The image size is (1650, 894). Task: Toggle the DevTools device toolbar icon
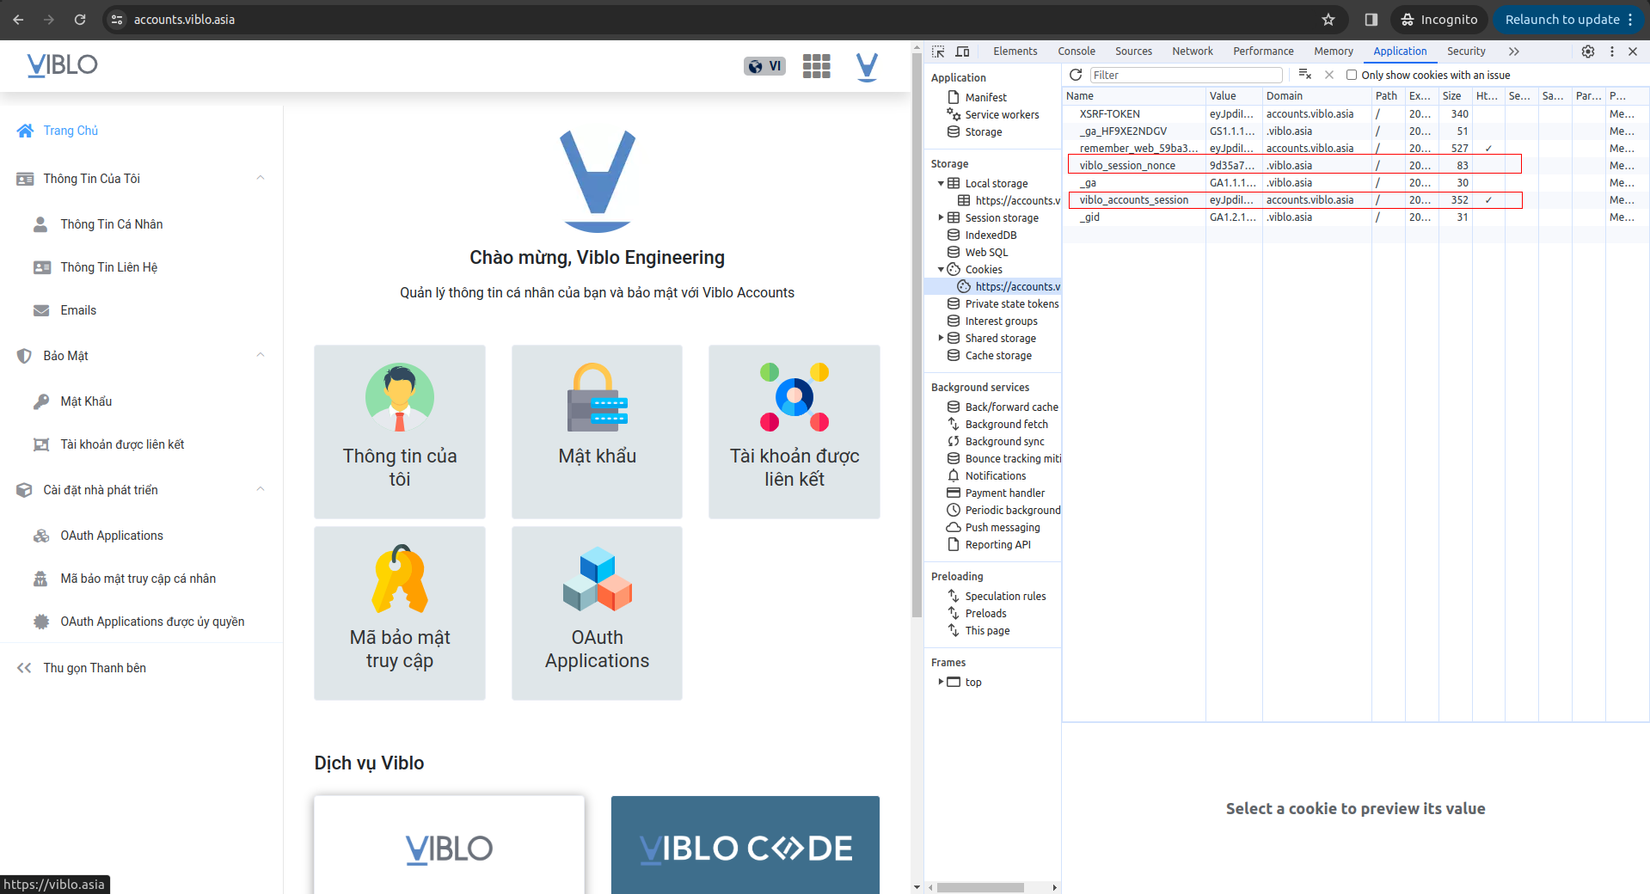pos(962,51)
